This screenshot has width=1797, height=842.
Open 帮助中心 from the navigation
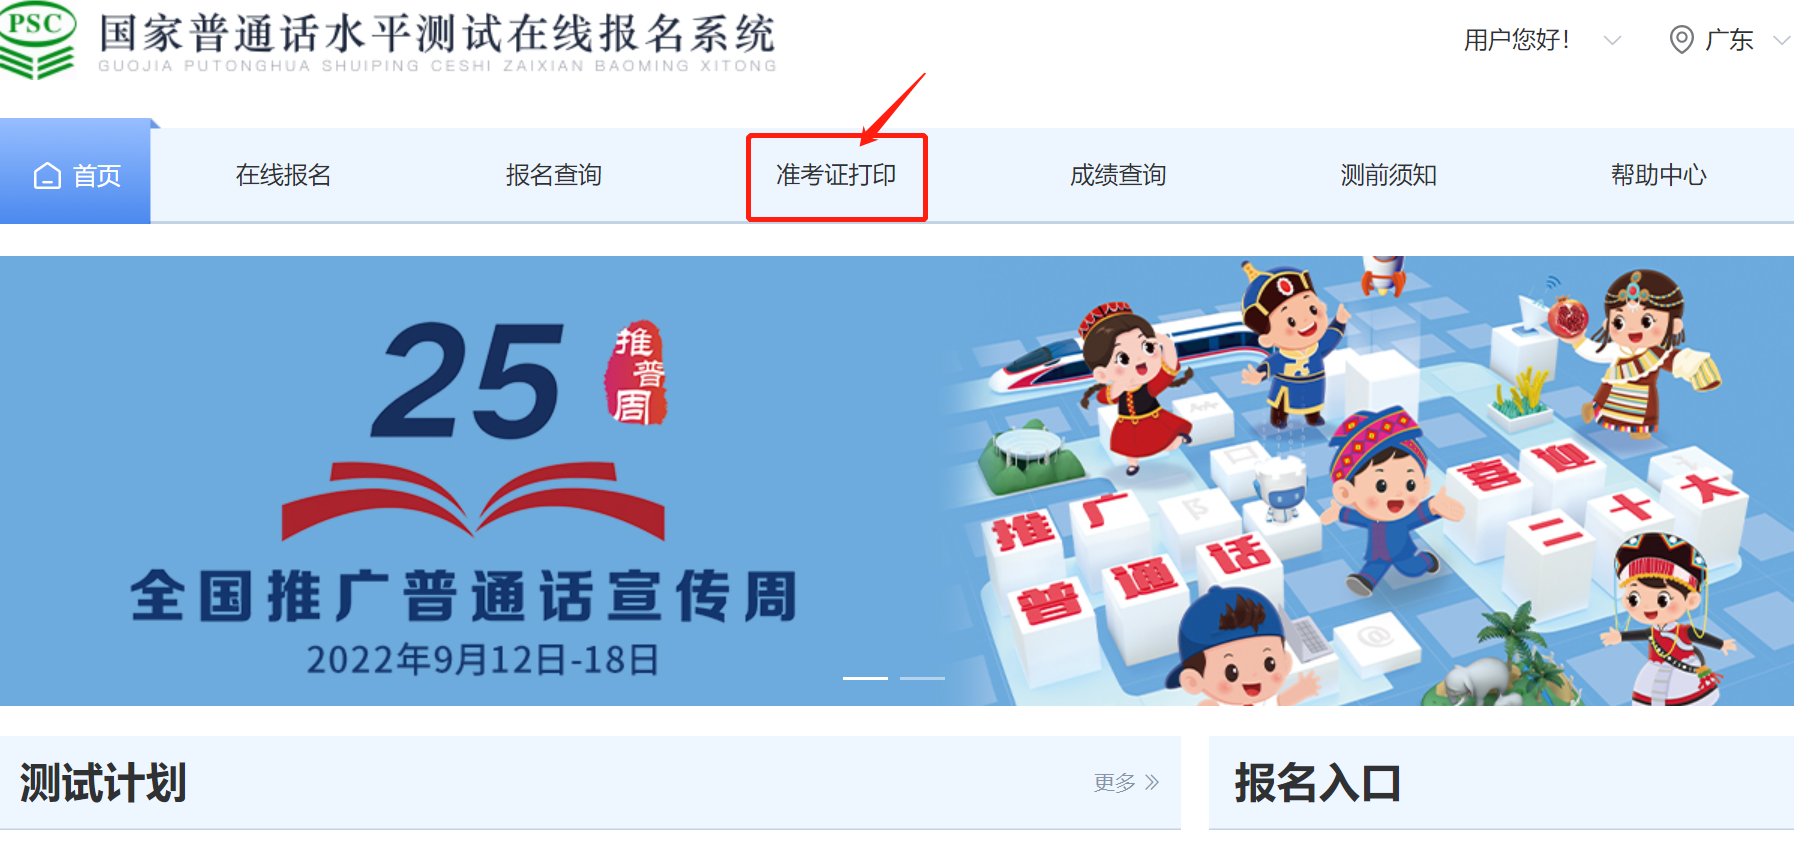[1658, 175]
